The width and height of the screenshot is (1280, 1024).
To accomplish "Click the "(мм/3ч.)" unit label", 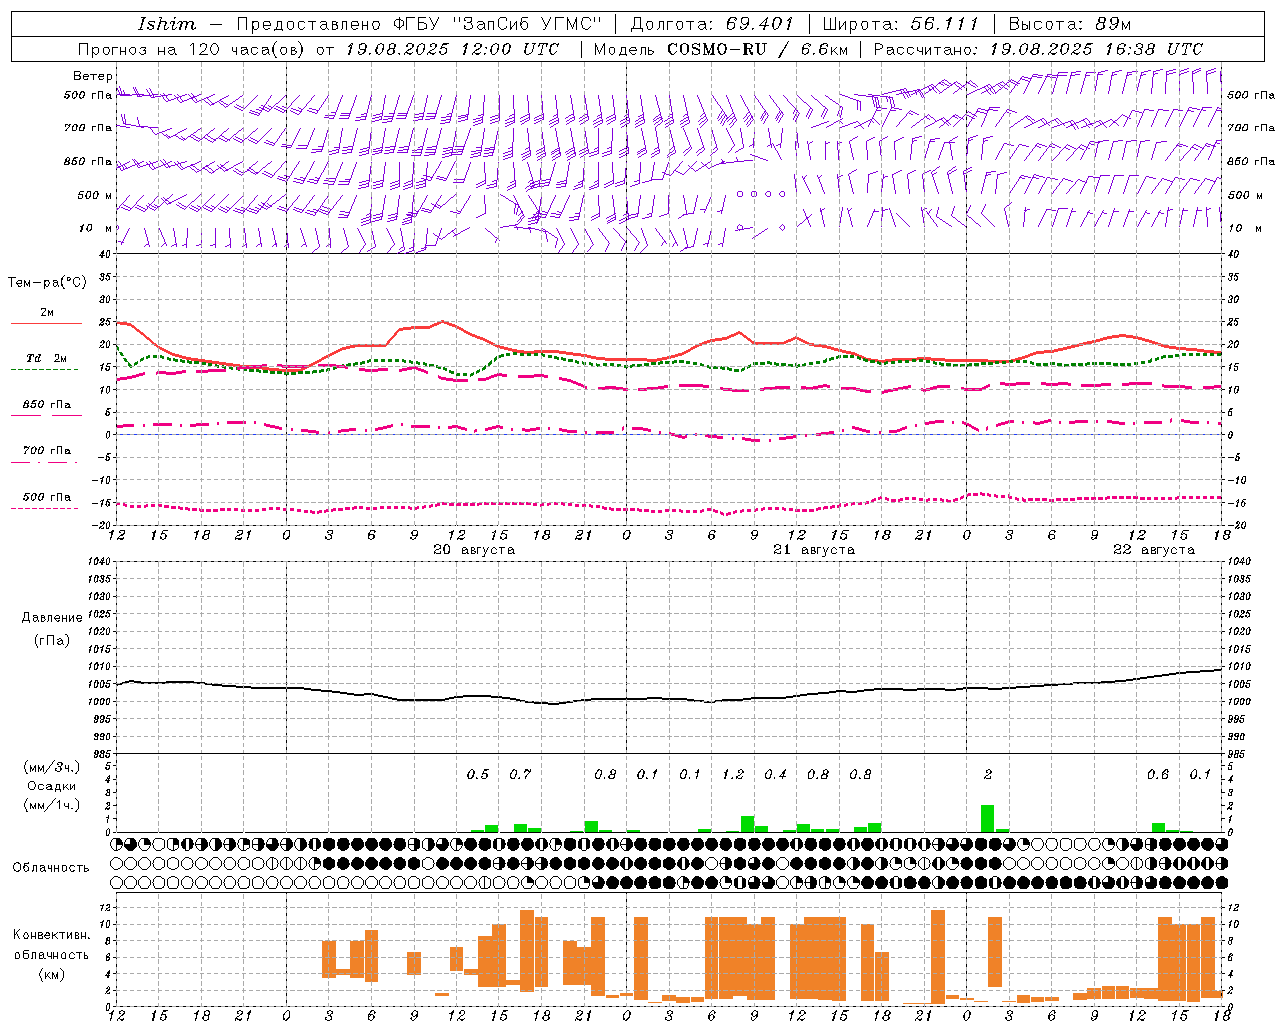I will (x=52, y=767).
